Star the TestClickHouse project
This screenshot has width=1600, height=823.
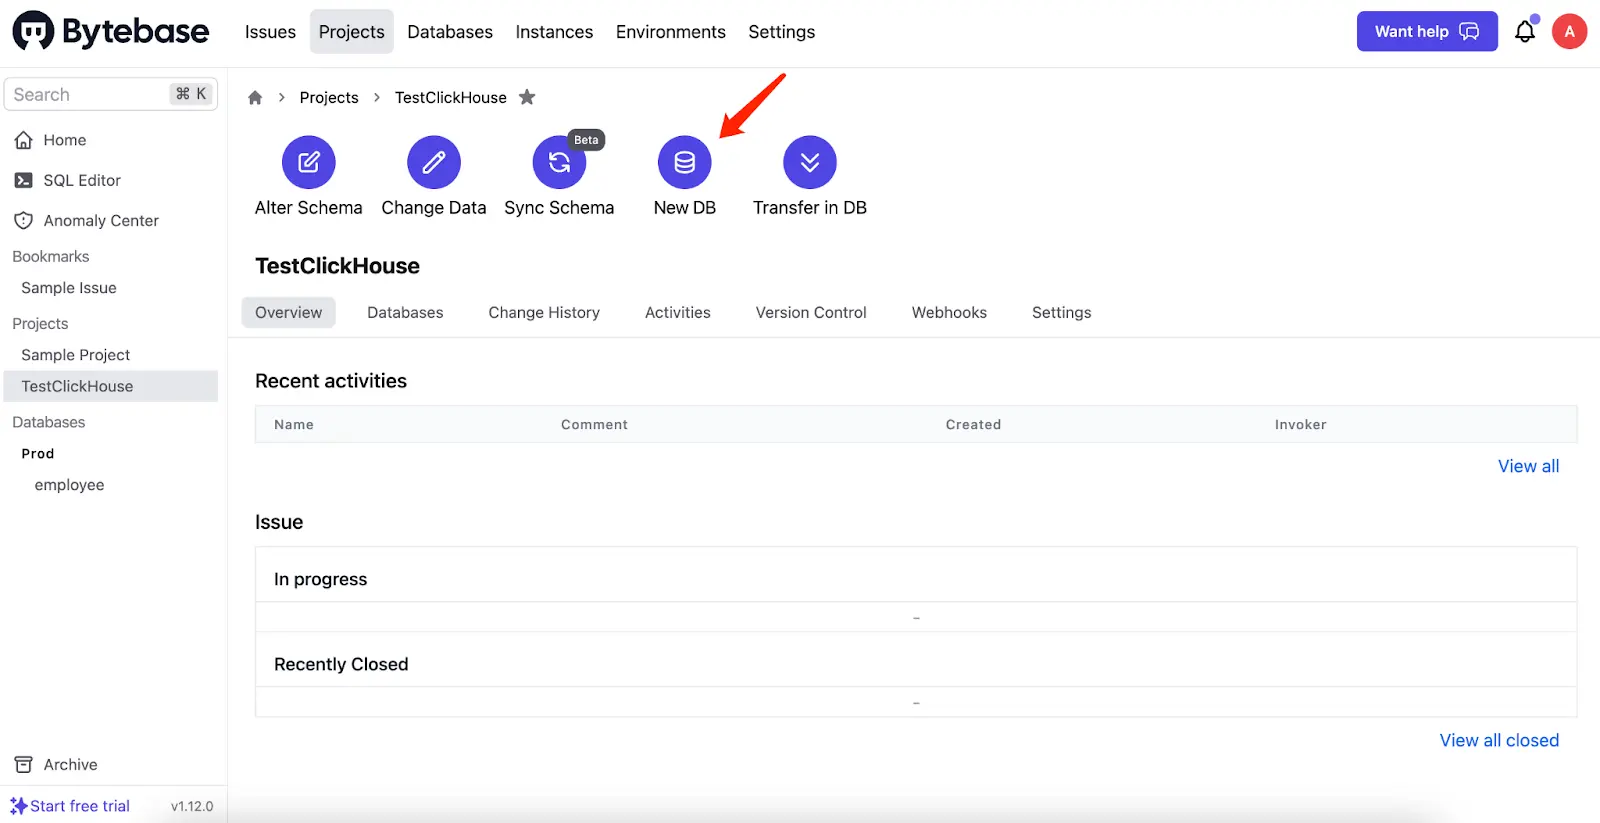coord(527,97)
